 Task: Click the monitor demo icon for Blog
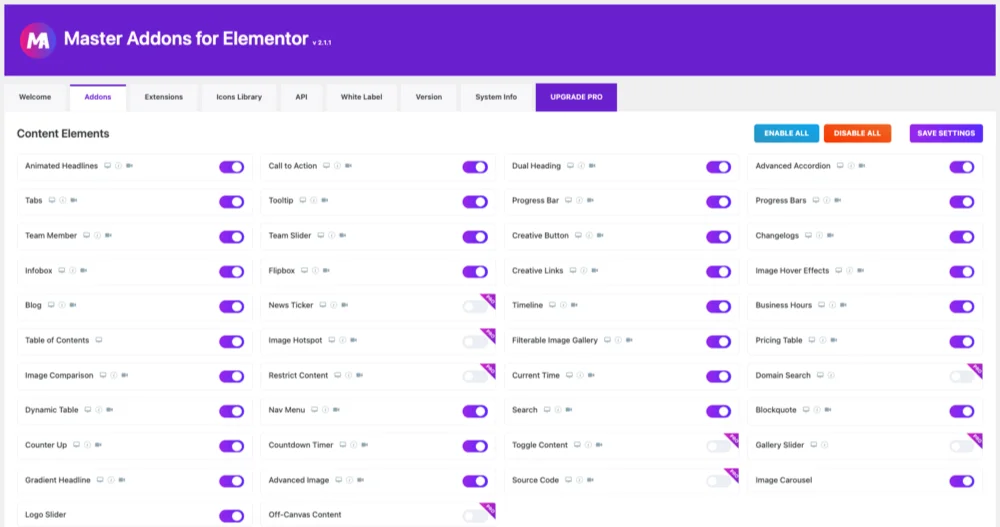tap(51, 305)
